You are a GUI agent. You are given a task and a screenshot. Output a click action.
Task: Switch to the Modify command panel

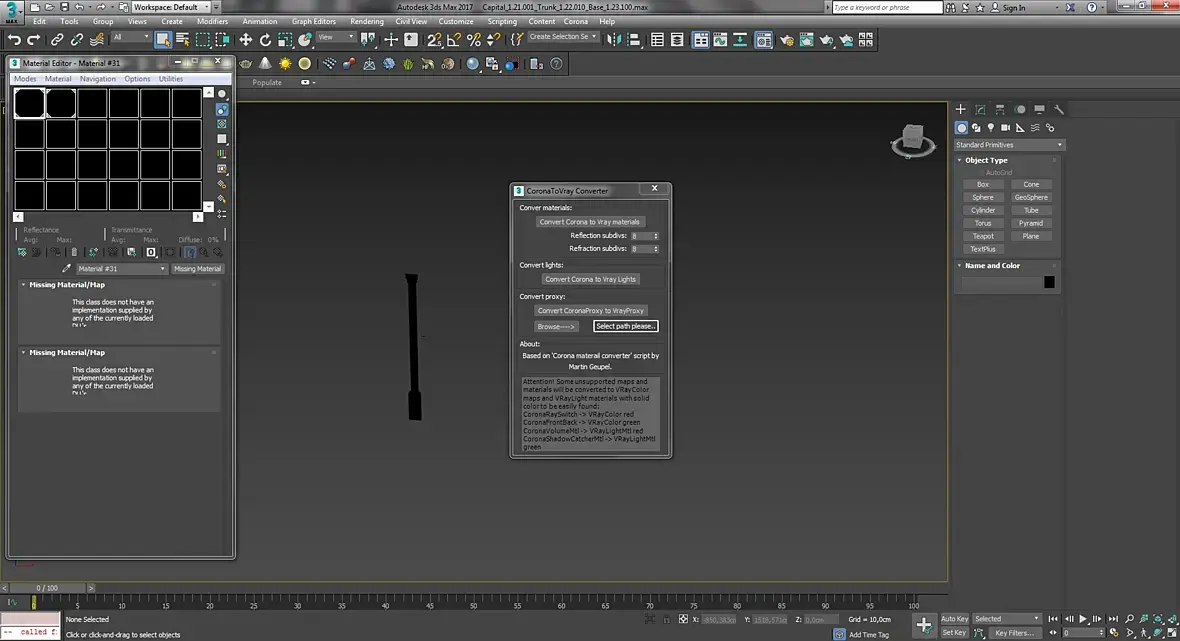(x=980, y=109)
